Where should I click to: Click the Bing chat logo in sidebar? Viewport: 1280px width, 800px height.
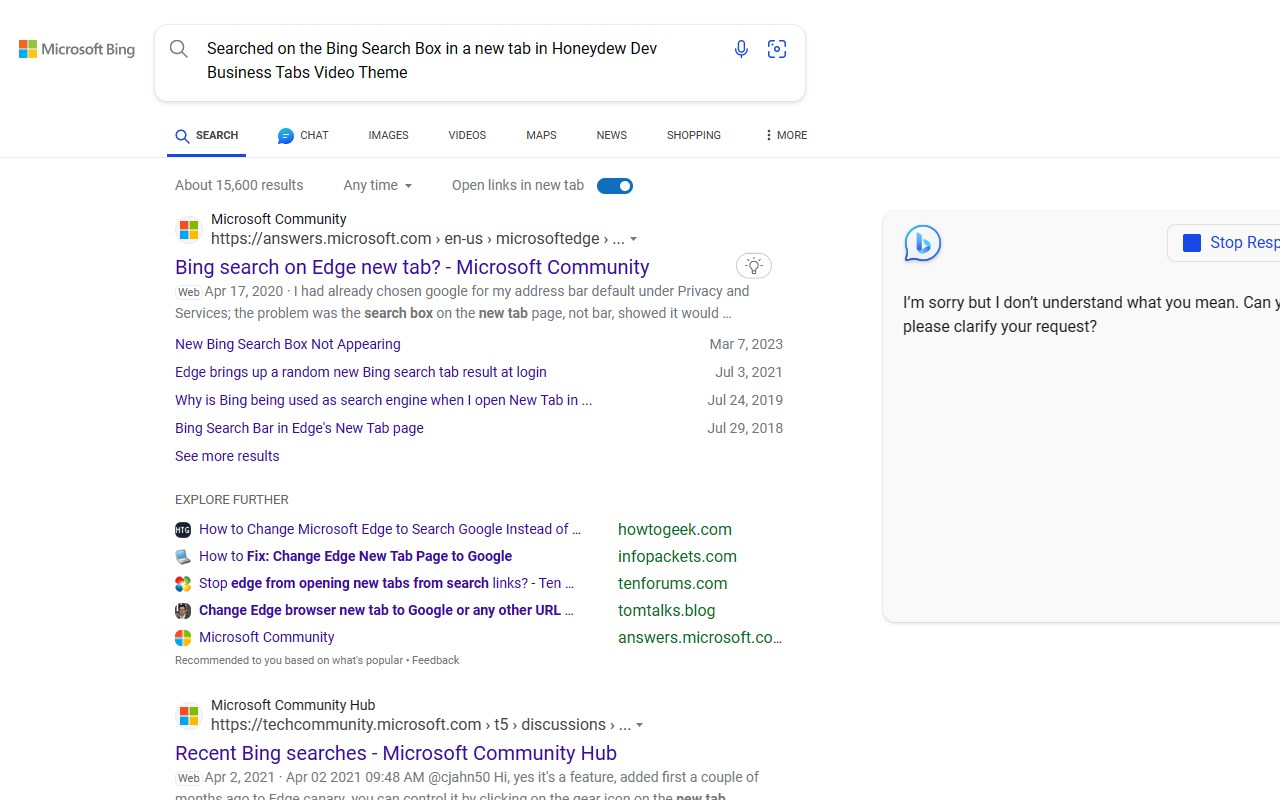click(x=922, y=243)
